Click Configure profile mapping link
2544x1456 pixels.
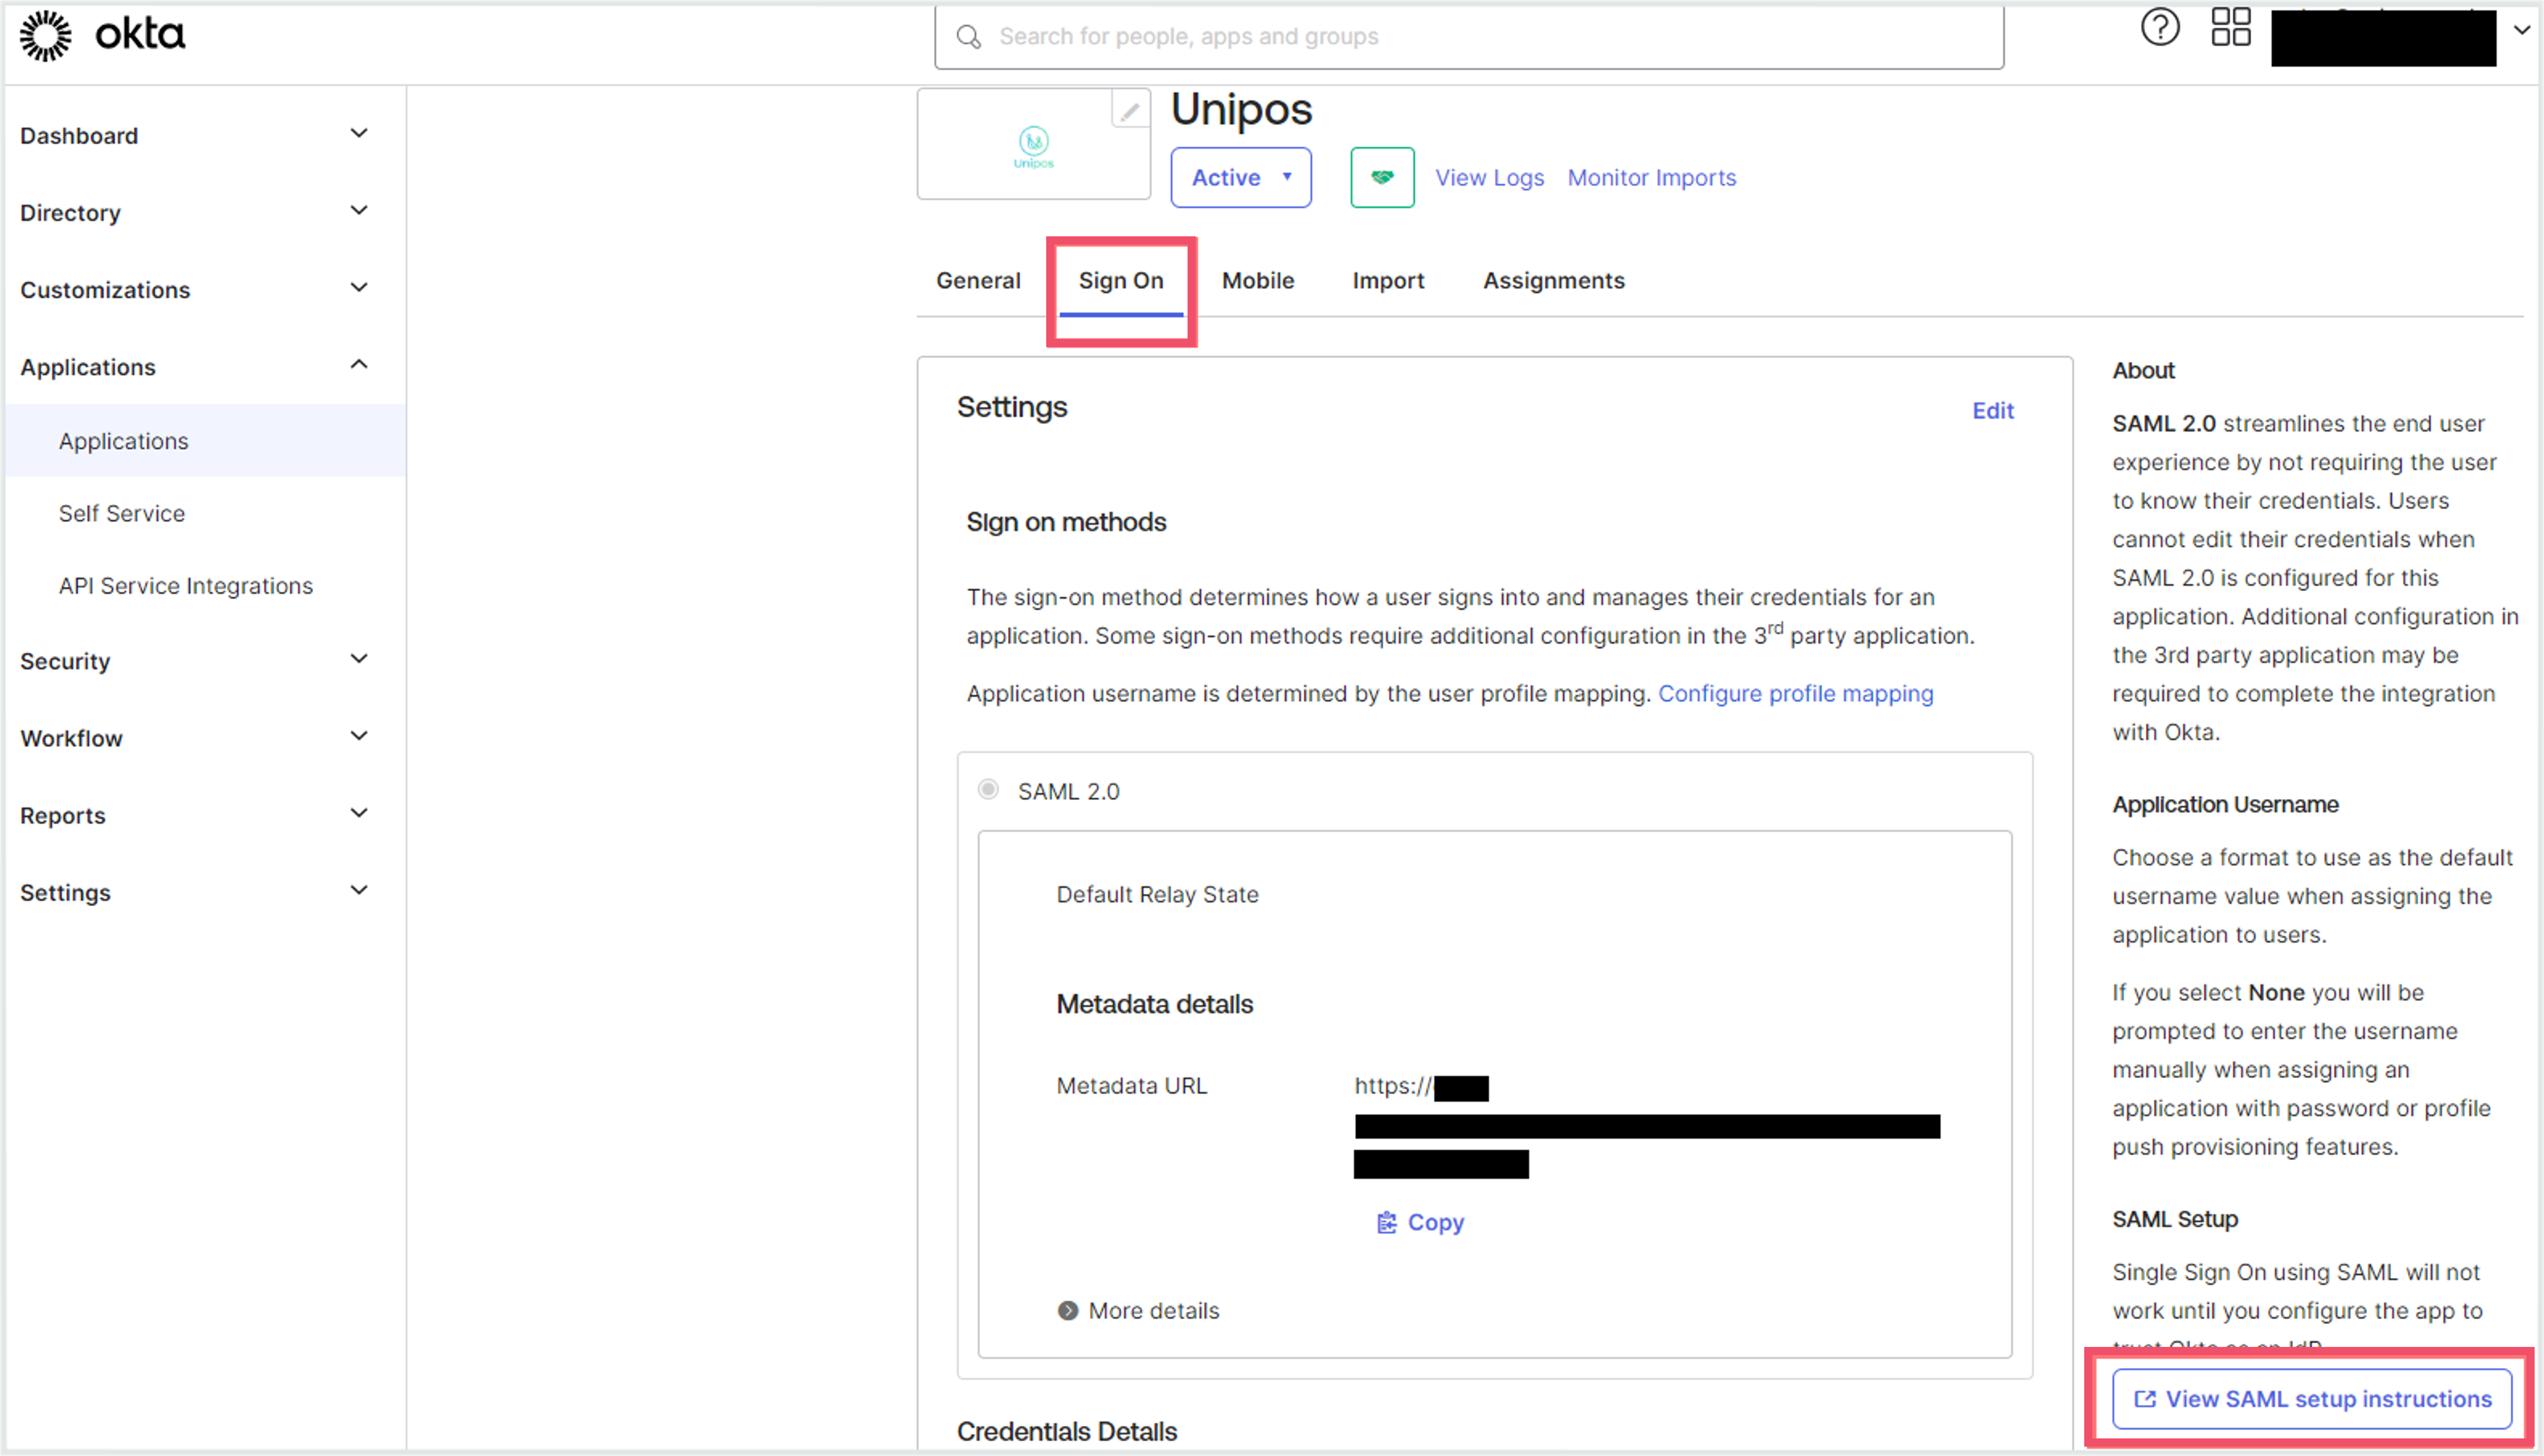pyautogui.click(x=1795, y=694)
